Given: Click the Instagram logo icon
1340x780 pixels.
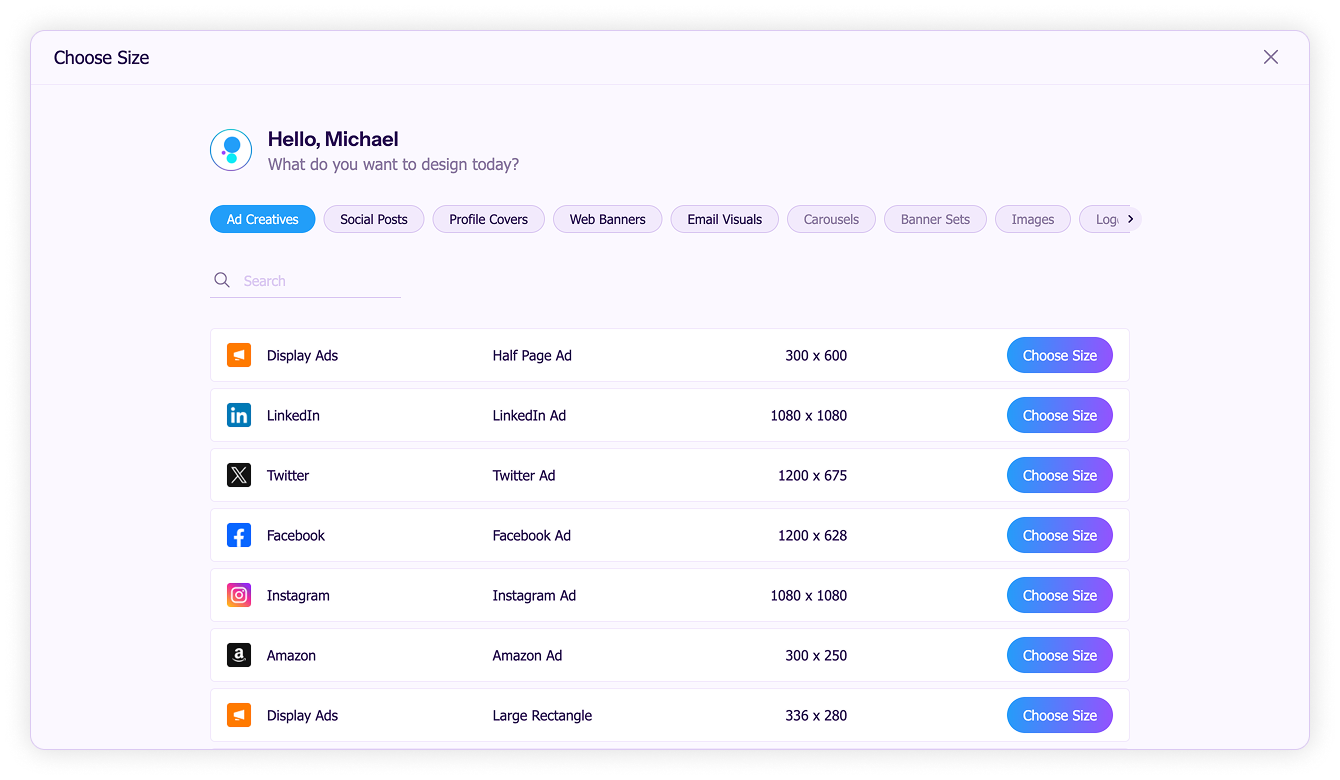Looking at the screenshot, I should 239,595.
